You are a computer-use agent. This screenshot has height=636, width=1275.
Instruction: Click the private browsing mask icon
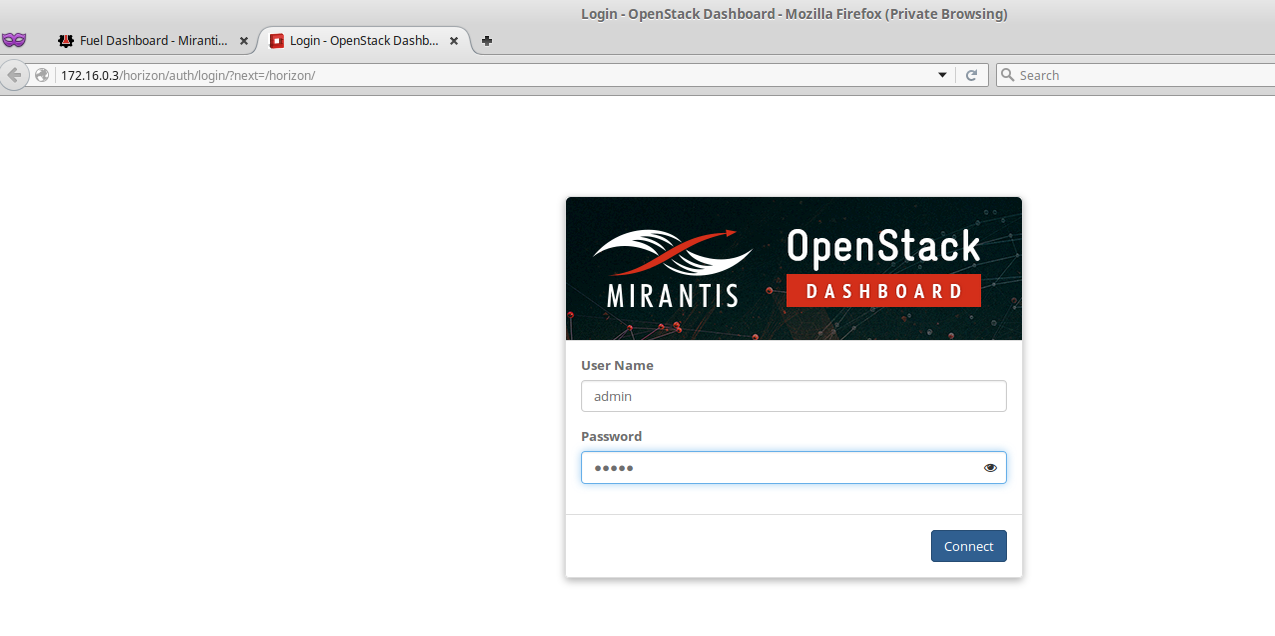pyautogui.click(x=14, y=40)
